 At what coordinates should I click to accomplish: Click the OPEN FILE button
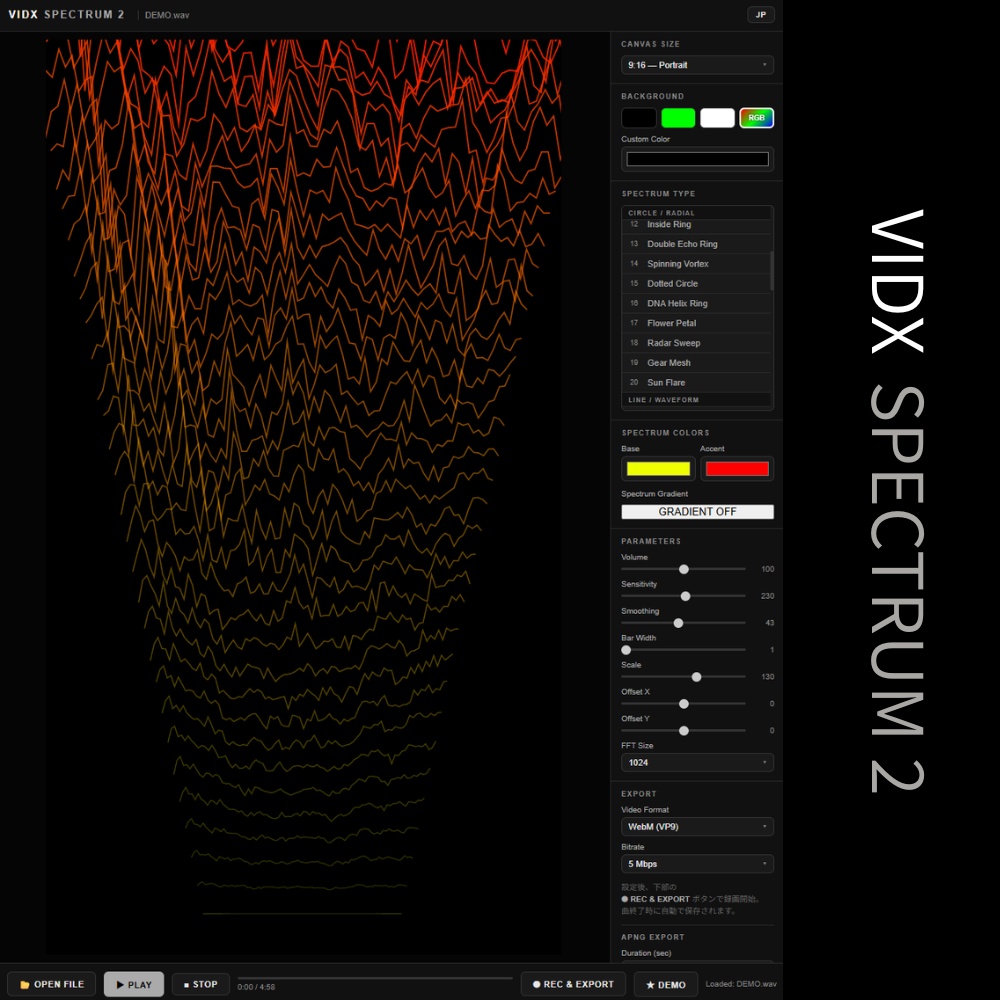click(52, 984)
